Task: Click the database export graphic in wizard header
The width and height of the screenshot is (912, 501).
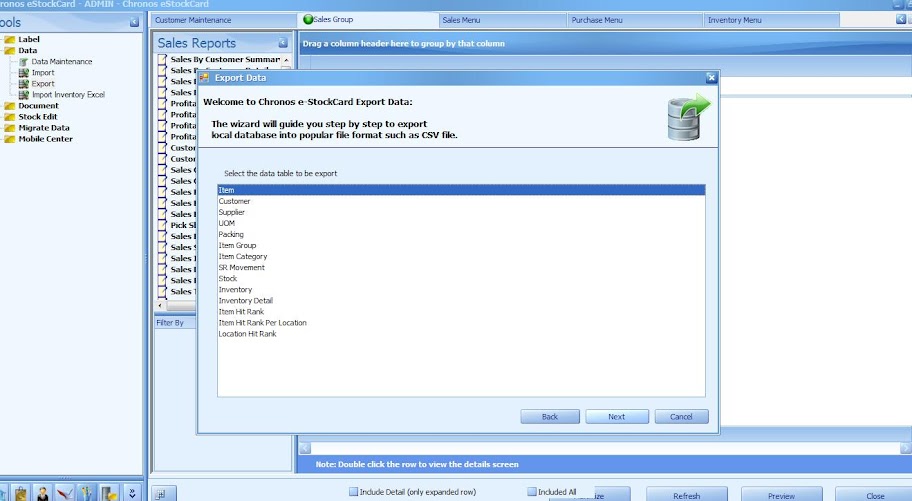Action: click(689, 118)
